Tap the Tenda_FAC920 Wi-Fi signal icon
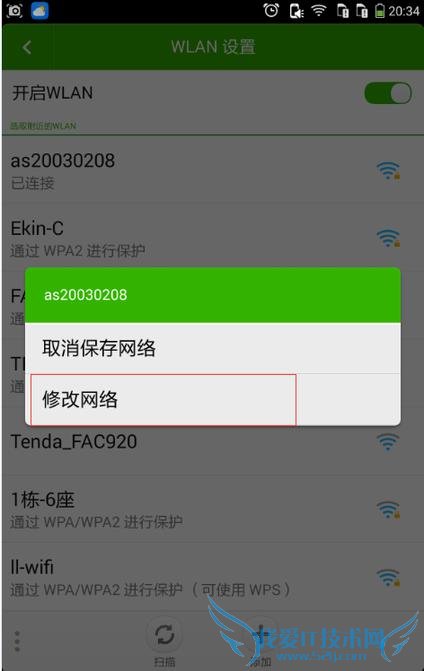This screenshot has width=424, height=671. point(388,442)
